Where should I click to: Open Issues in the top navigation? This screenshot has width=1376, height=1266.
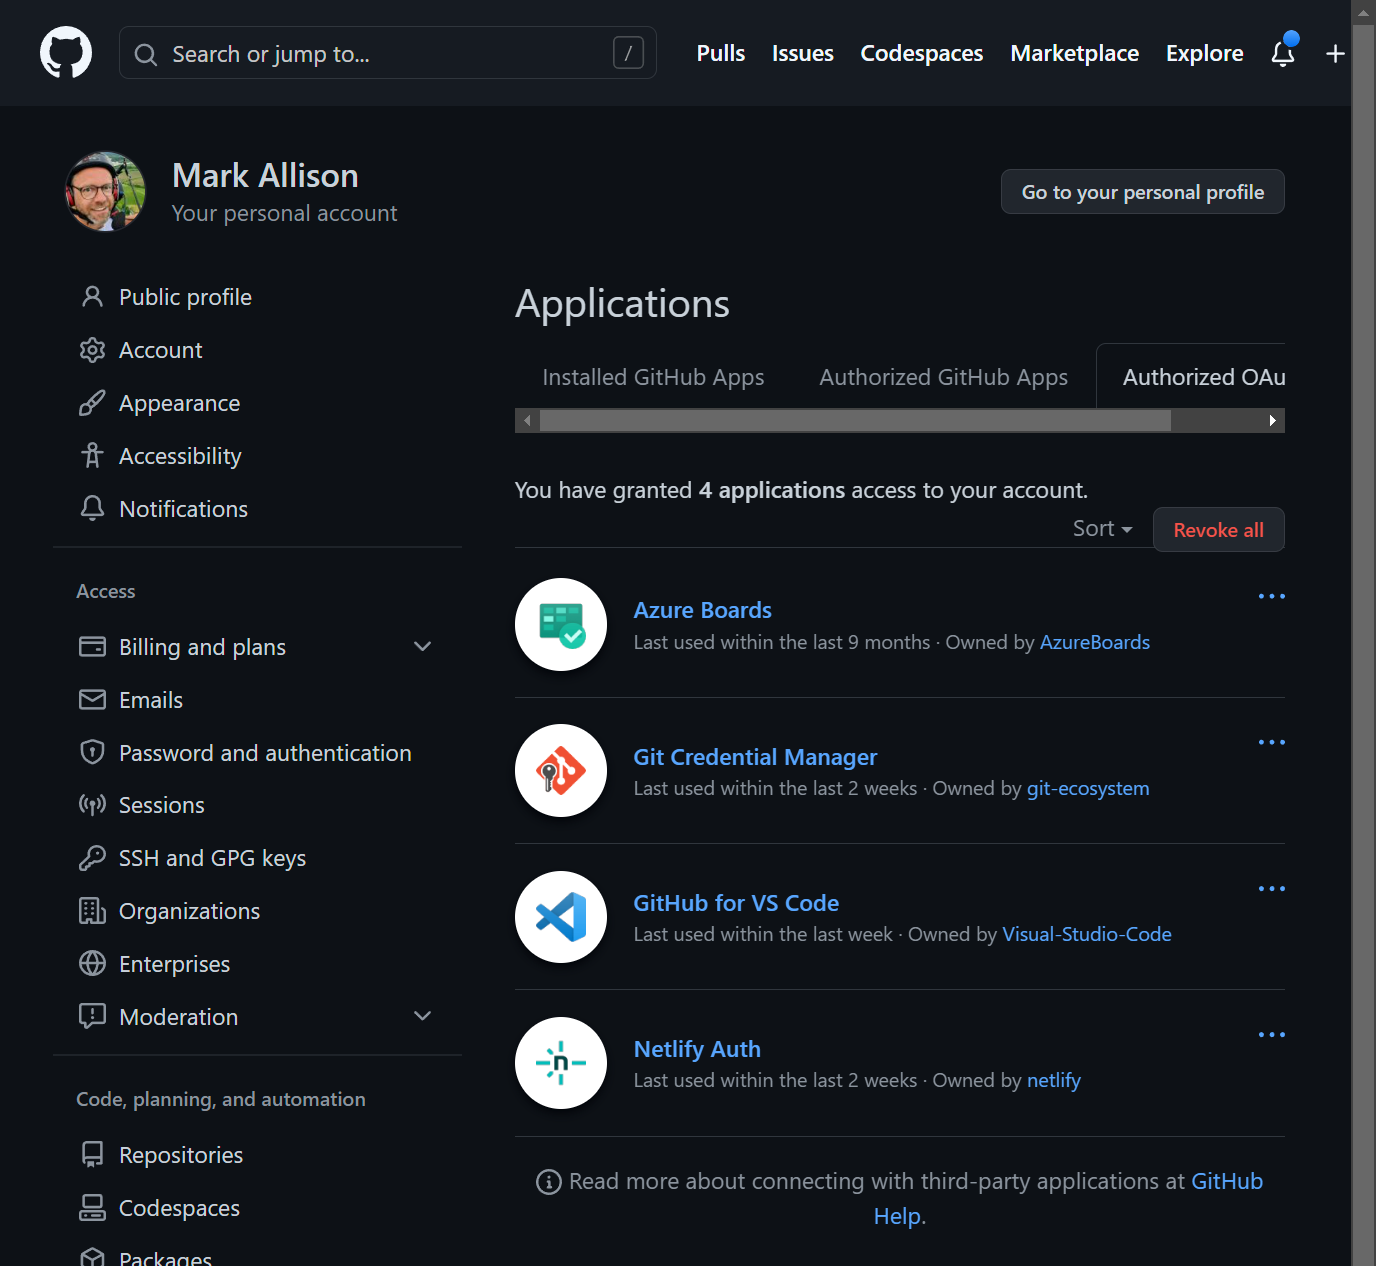[803, 53]
